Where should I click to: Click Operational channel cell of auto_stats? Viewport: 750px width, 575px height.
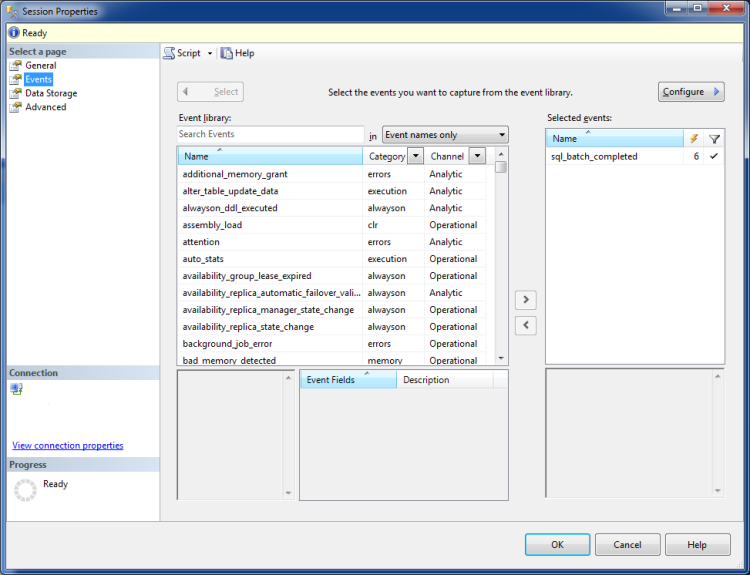(453, 259)
